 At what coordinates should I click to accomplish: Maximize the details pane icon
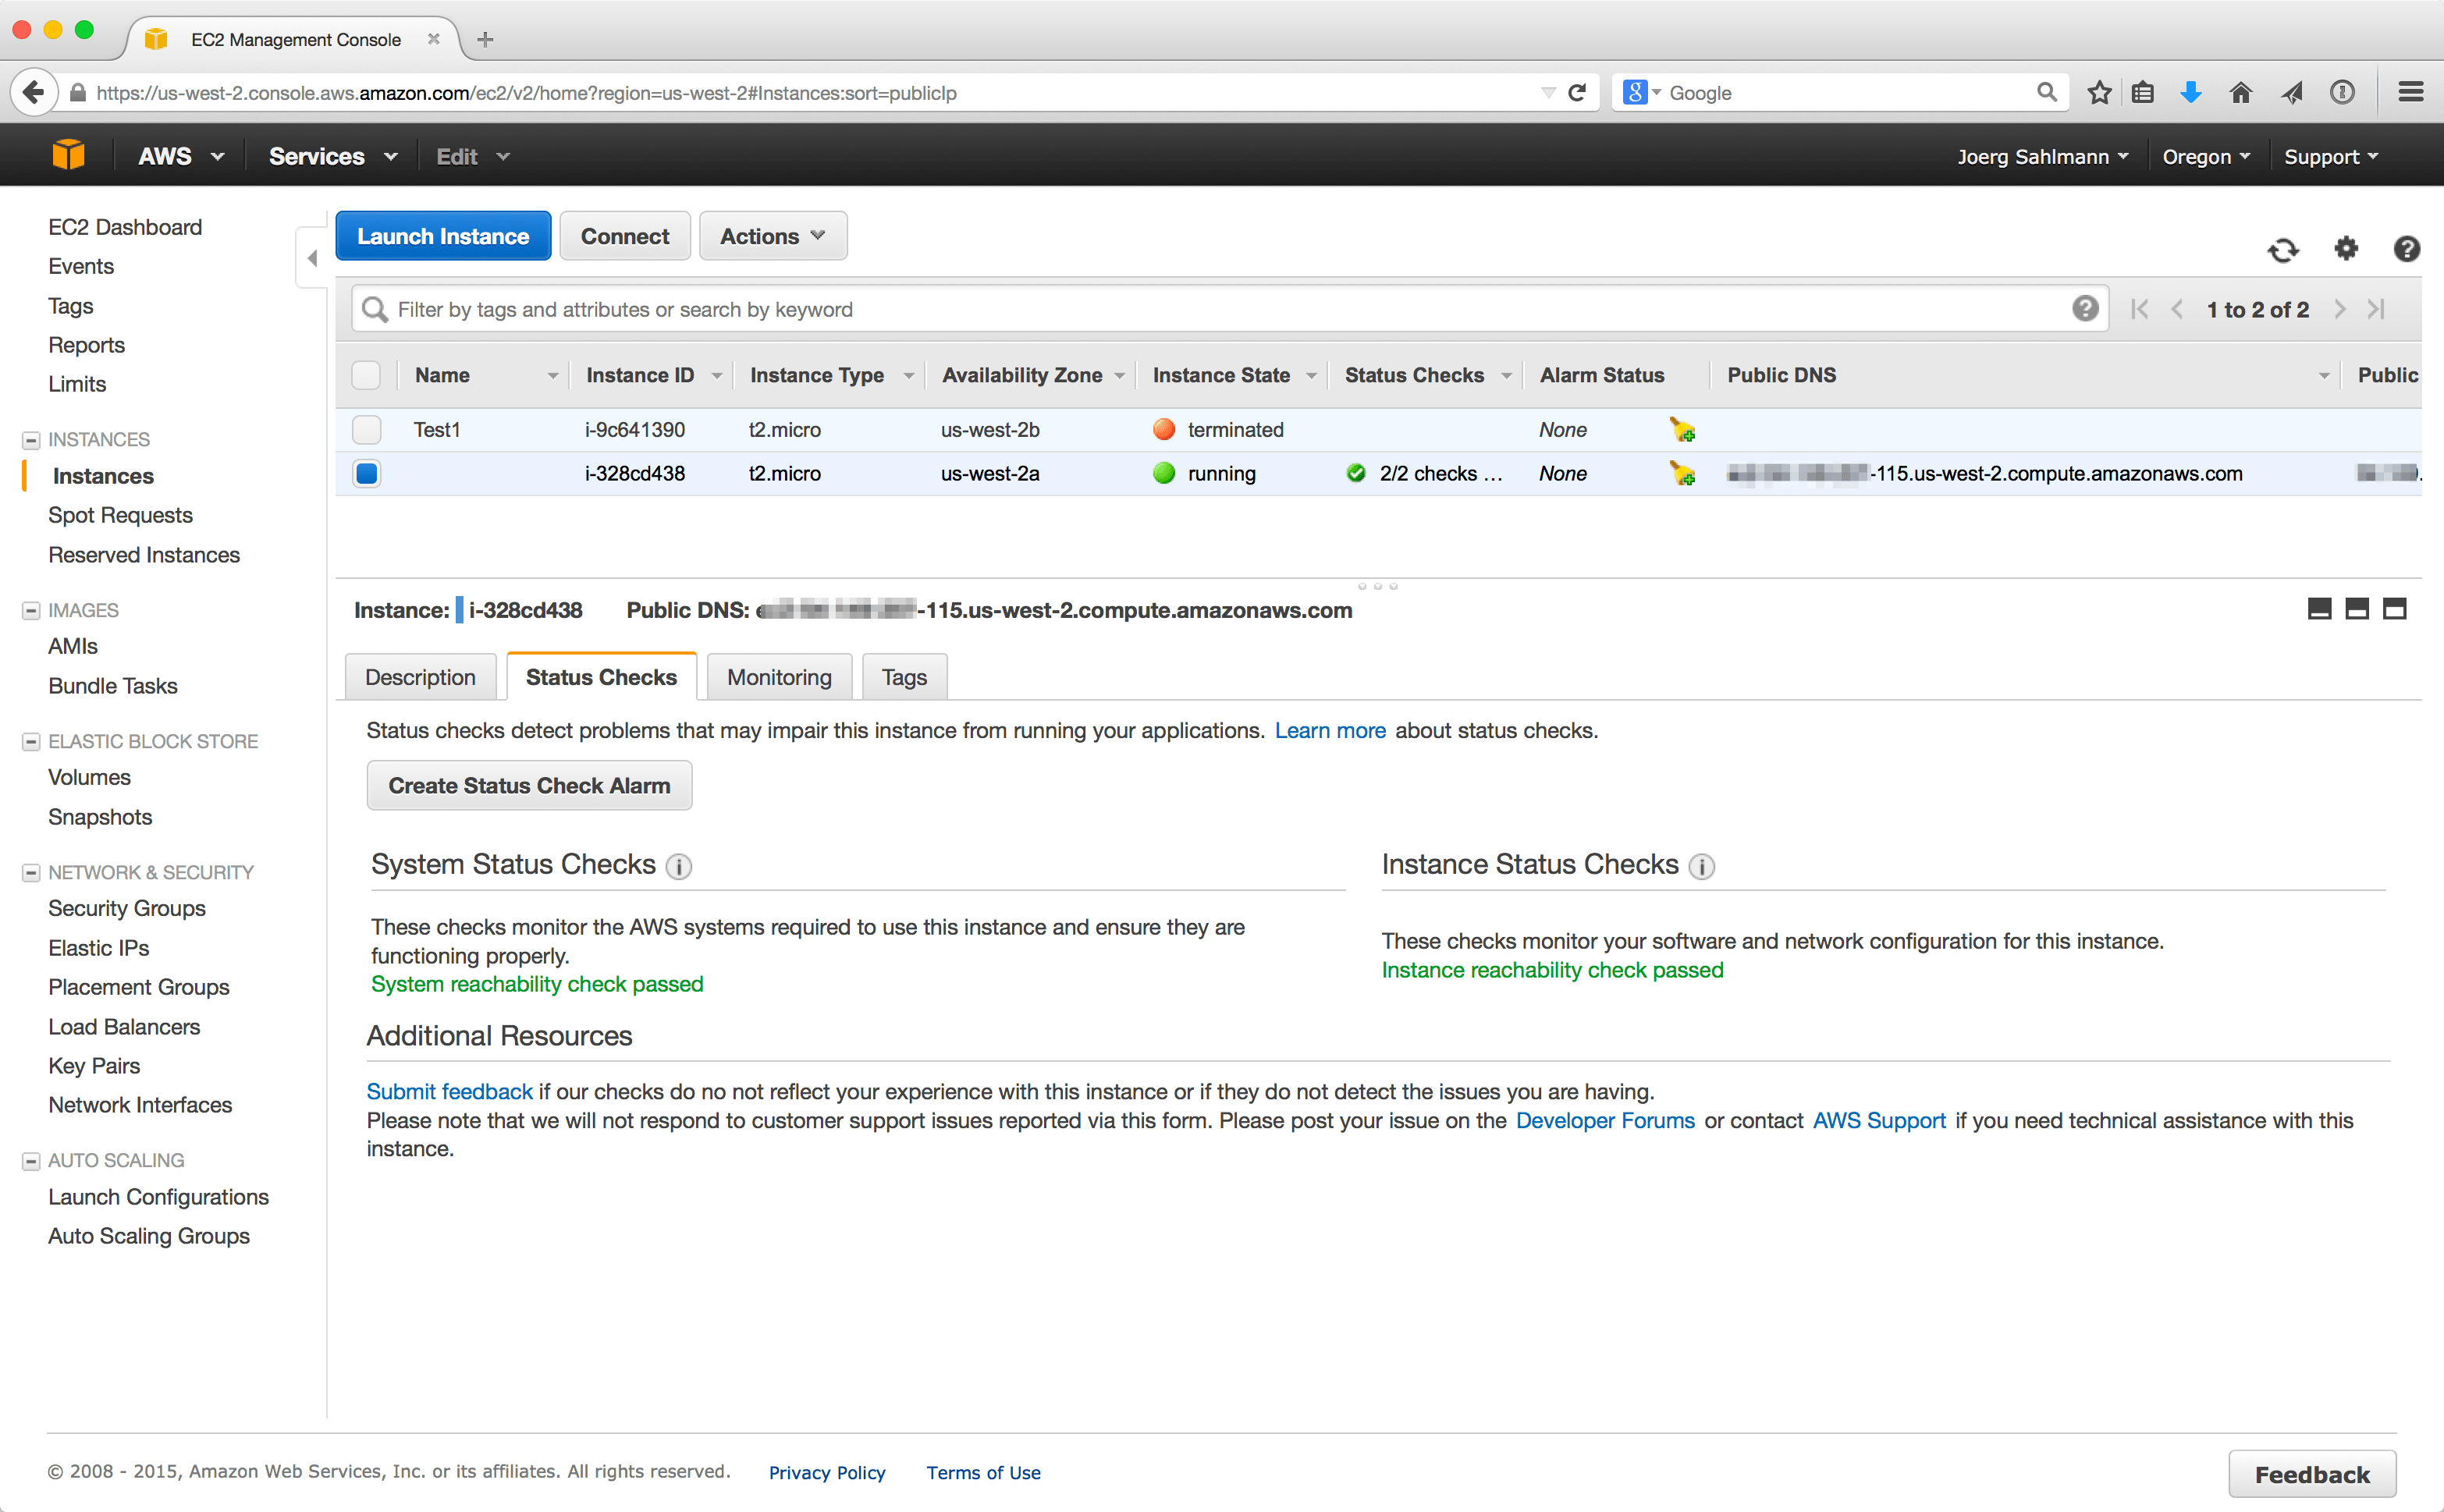tap(2394, 609)
